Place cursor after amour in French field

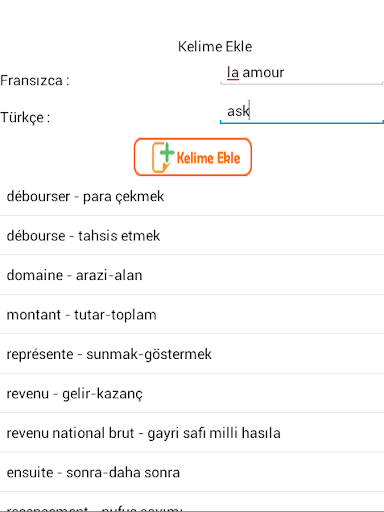tap(285, 72)
